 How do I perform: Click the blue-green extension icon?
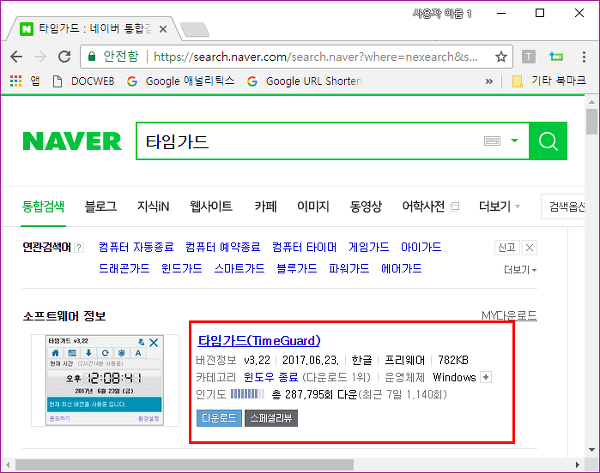coord(556,57)
